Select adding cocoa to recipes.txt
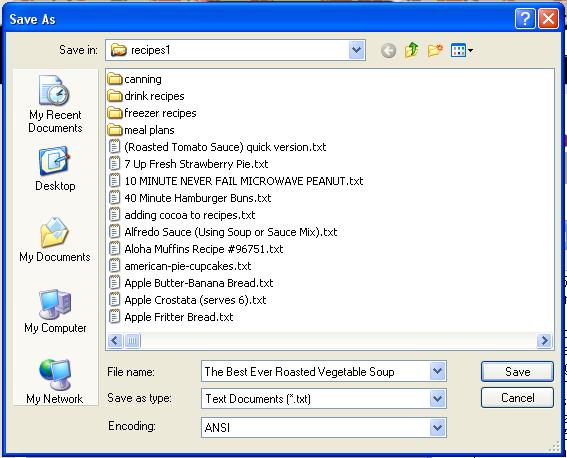The width and height of the screenshot is (567, 458). (182, 215)
